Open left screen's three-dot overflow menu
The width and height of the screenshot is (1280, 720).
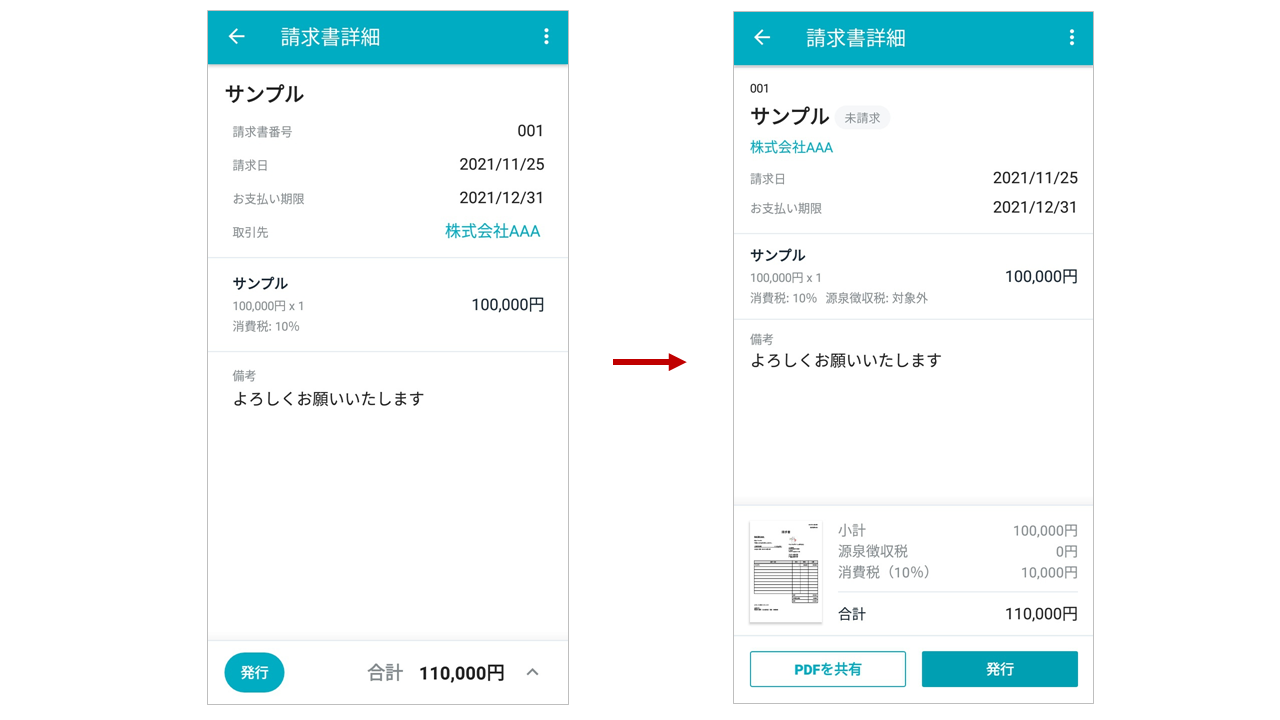point(546,37)
